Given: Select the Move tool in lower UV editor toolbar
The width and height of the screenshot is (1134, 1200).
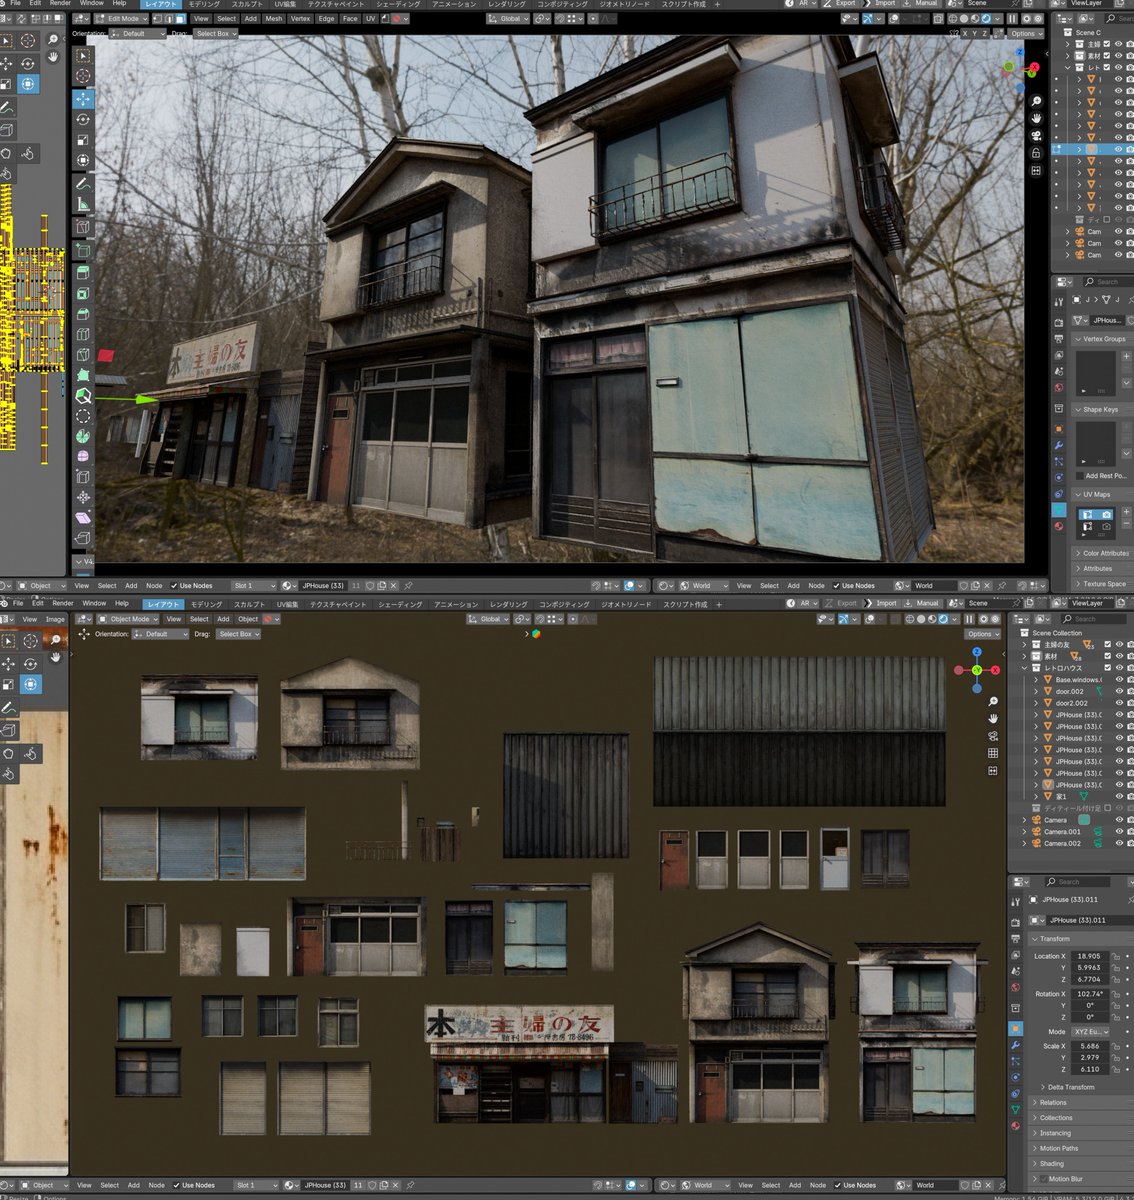Looking at the screenshot, I should click(8, 663).
